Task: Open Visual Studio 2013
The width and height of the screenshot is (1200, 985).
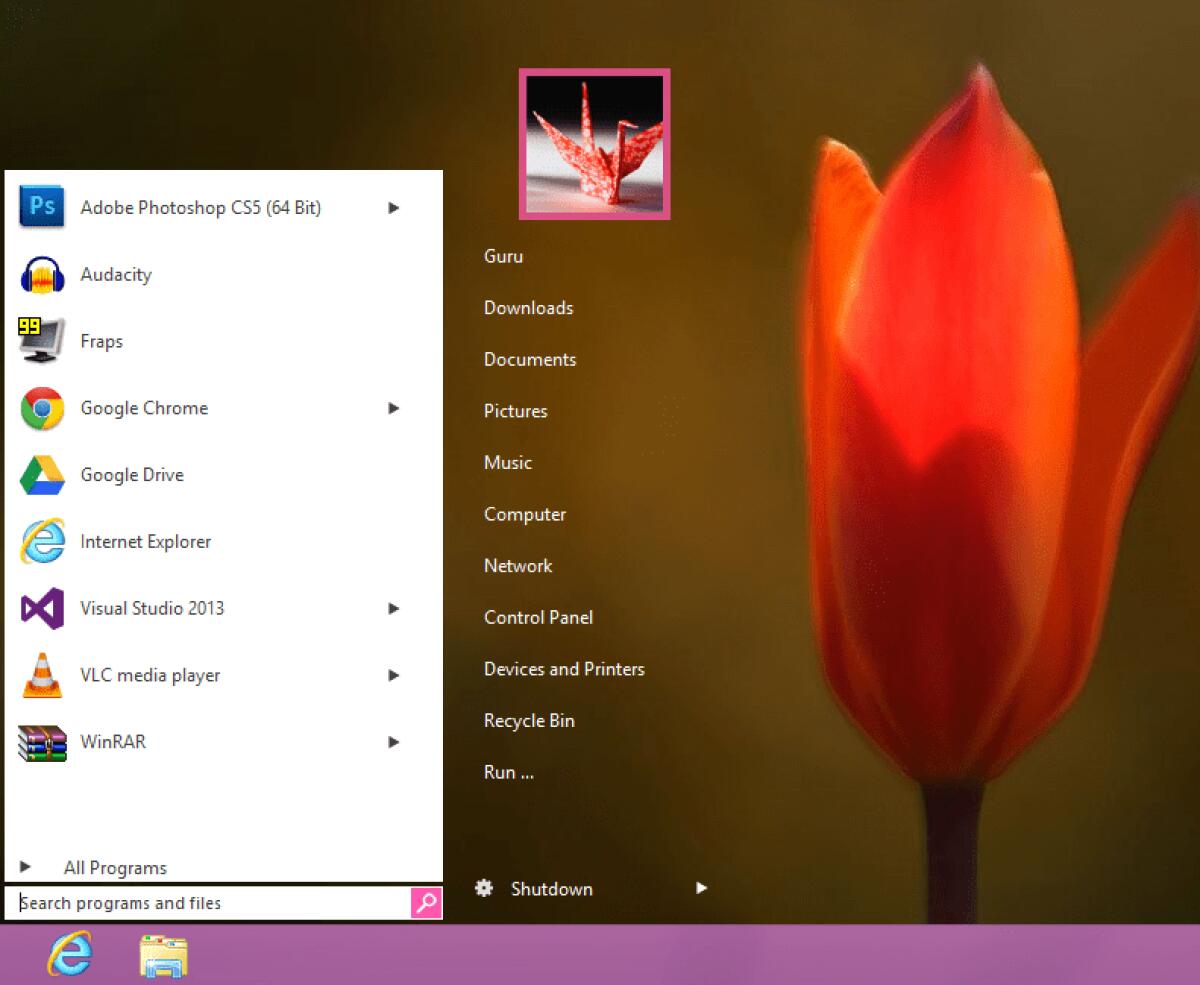Action: pos(152,608)
